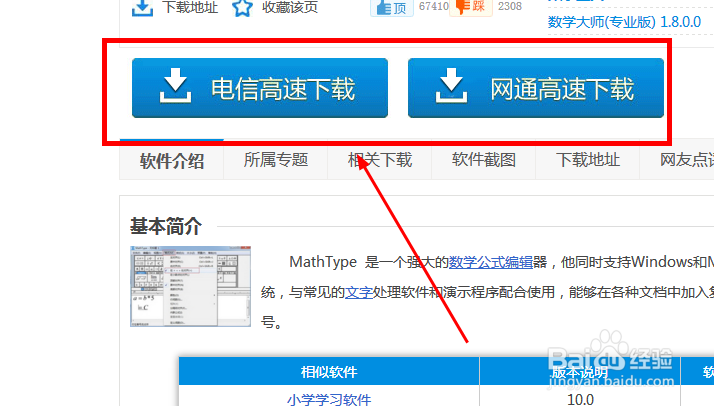The width and height of the screenshot is (714, 406).
Task: Downvote with the 踩 thumbs-down button
Action: (471, 7)
